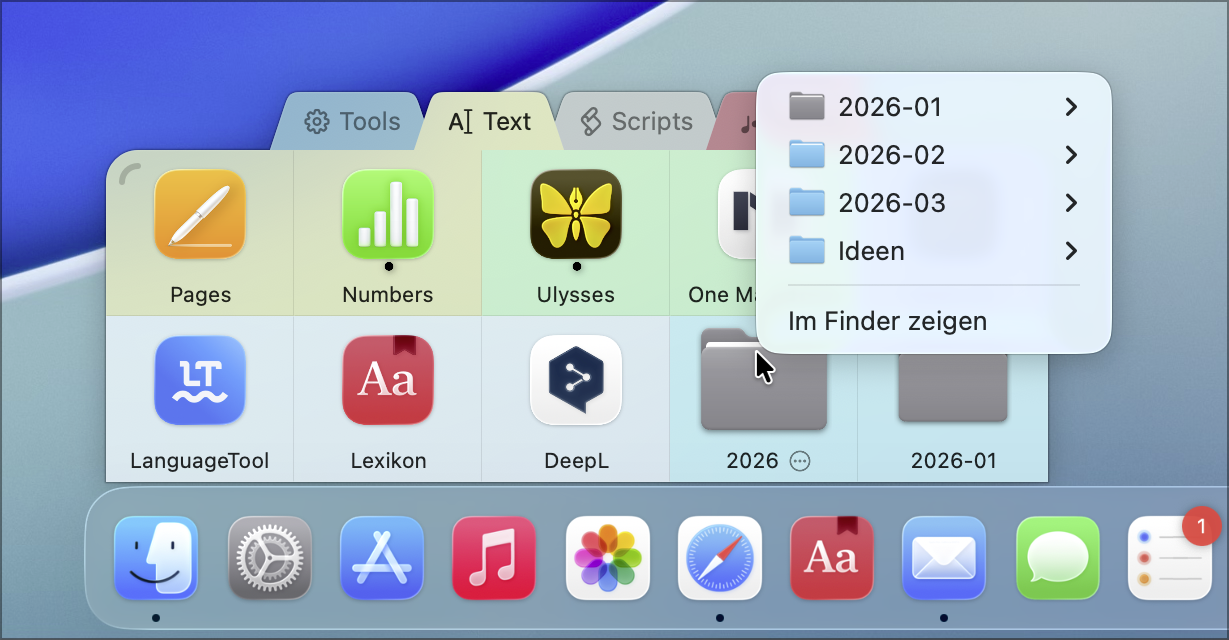
Task: Expand the 2026-03 submenu arrow
Action: 1071,203
